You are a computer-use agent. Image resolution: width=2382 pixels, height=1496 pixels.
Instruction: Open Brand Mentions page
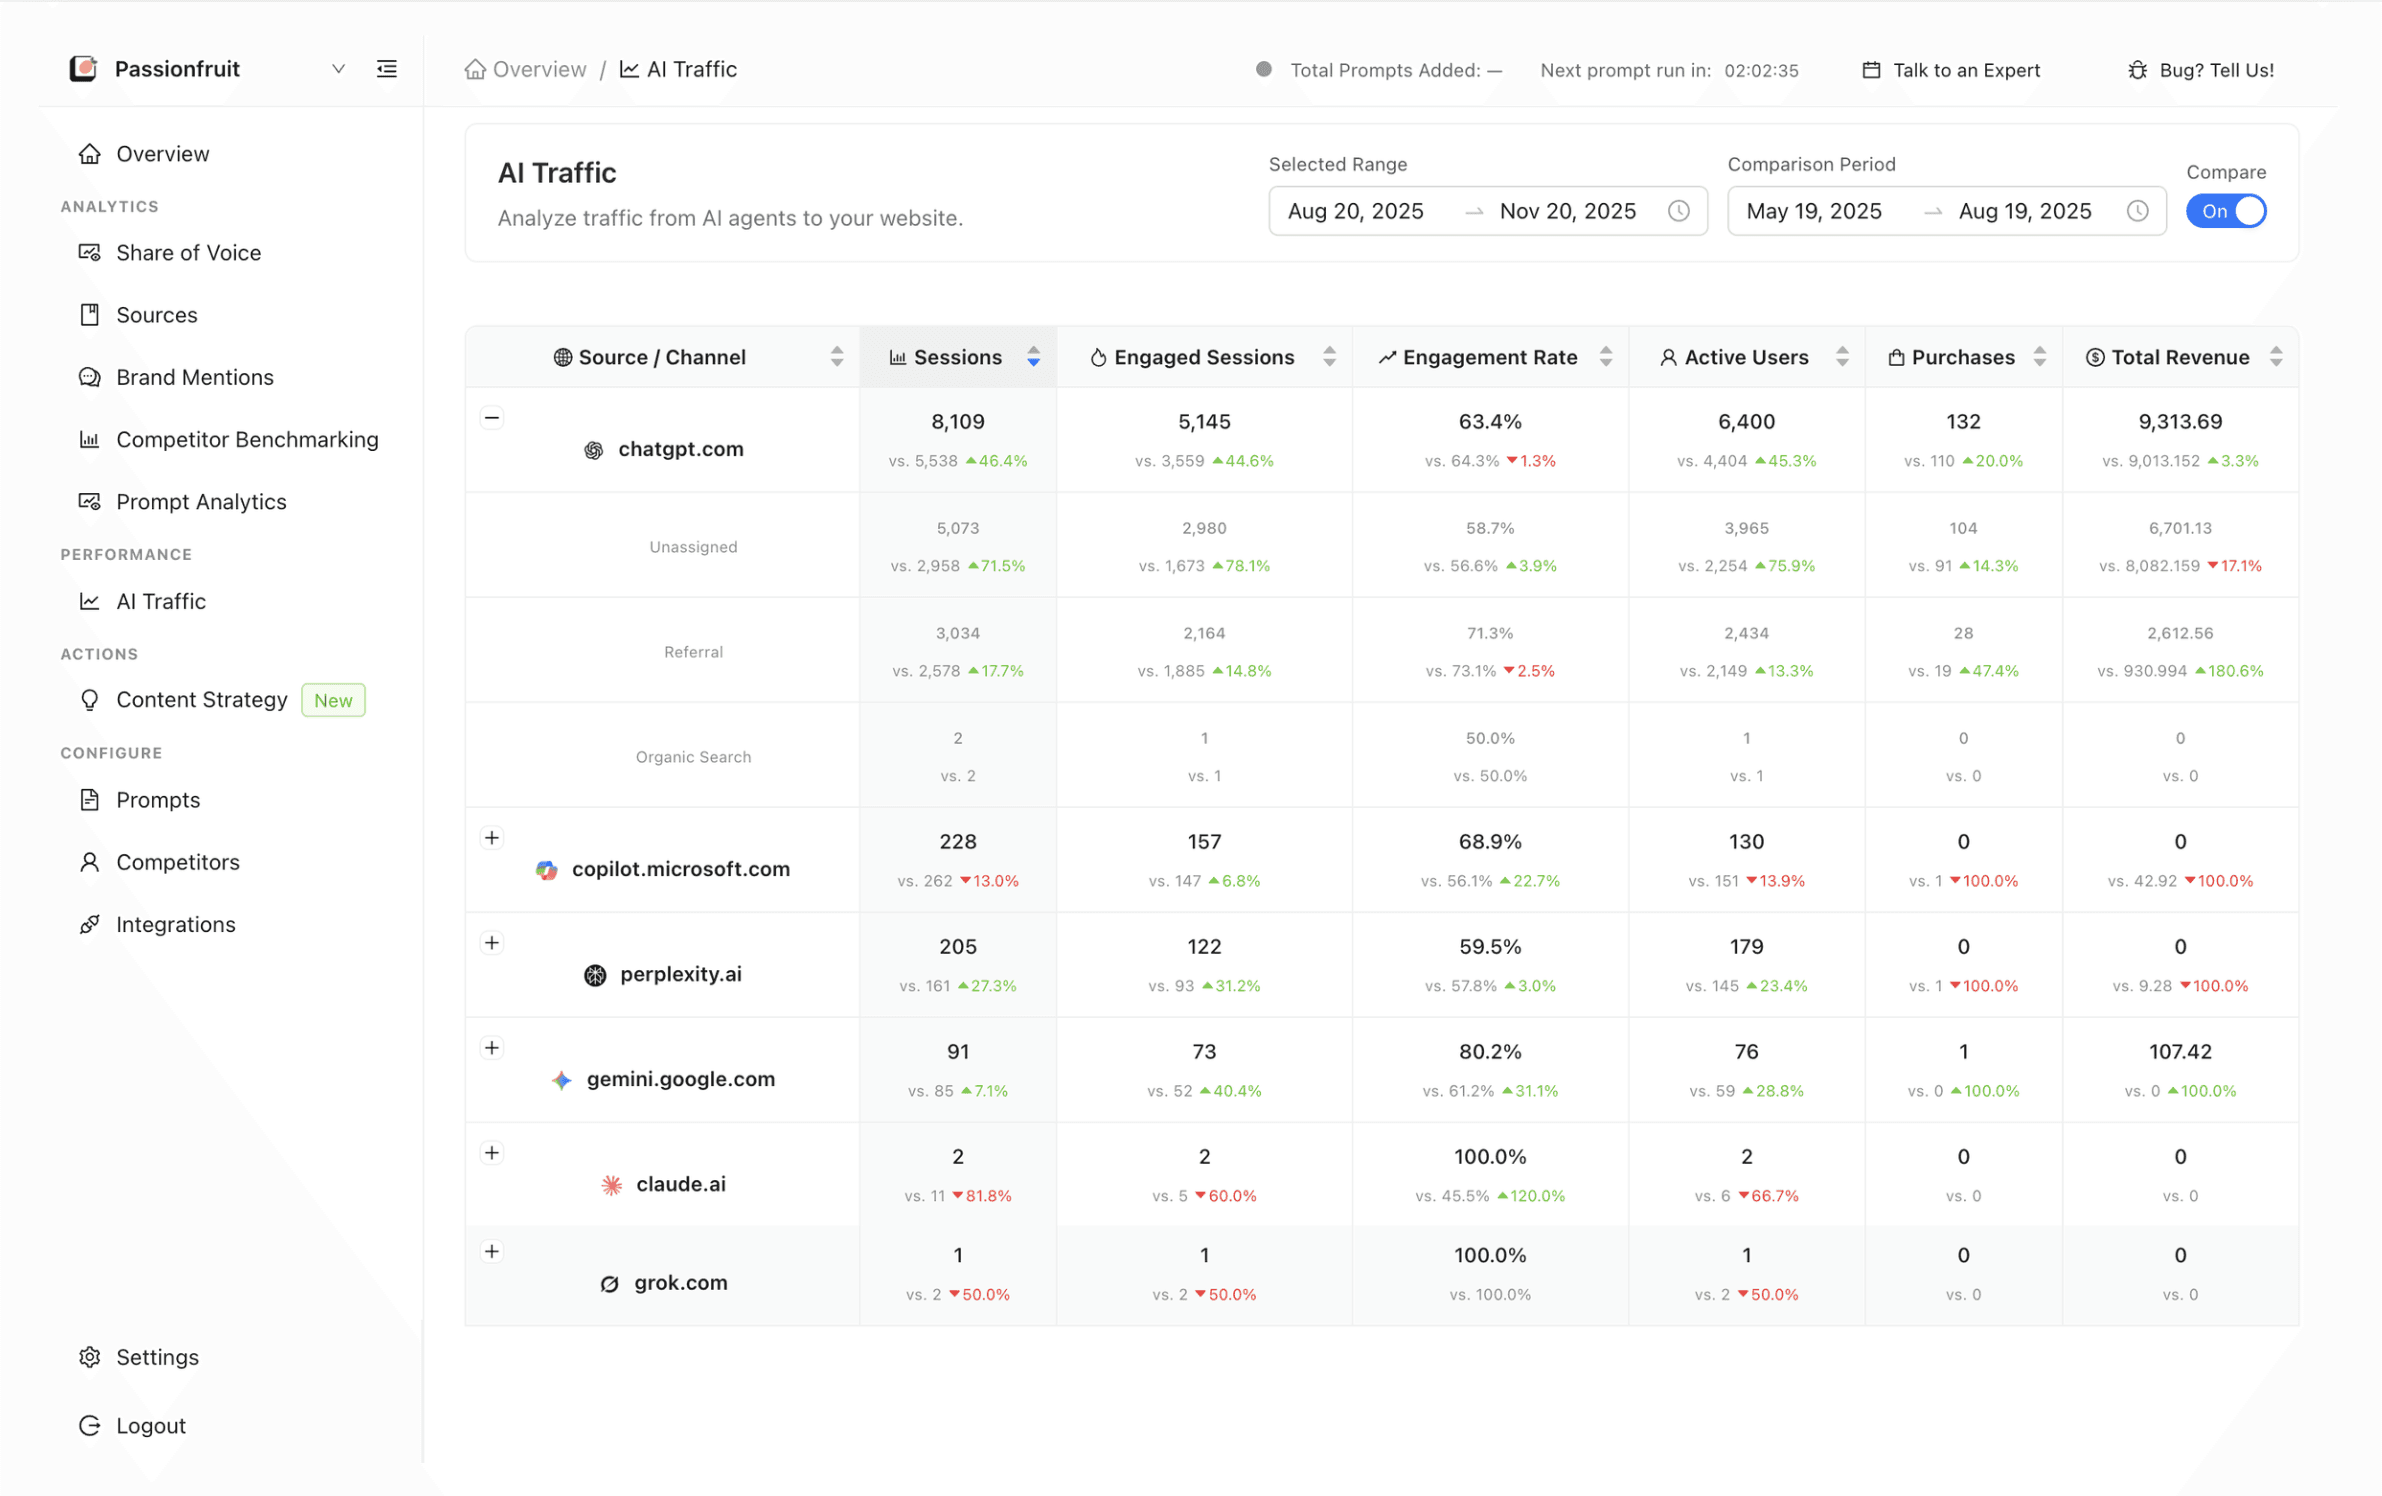pos(194,377)
